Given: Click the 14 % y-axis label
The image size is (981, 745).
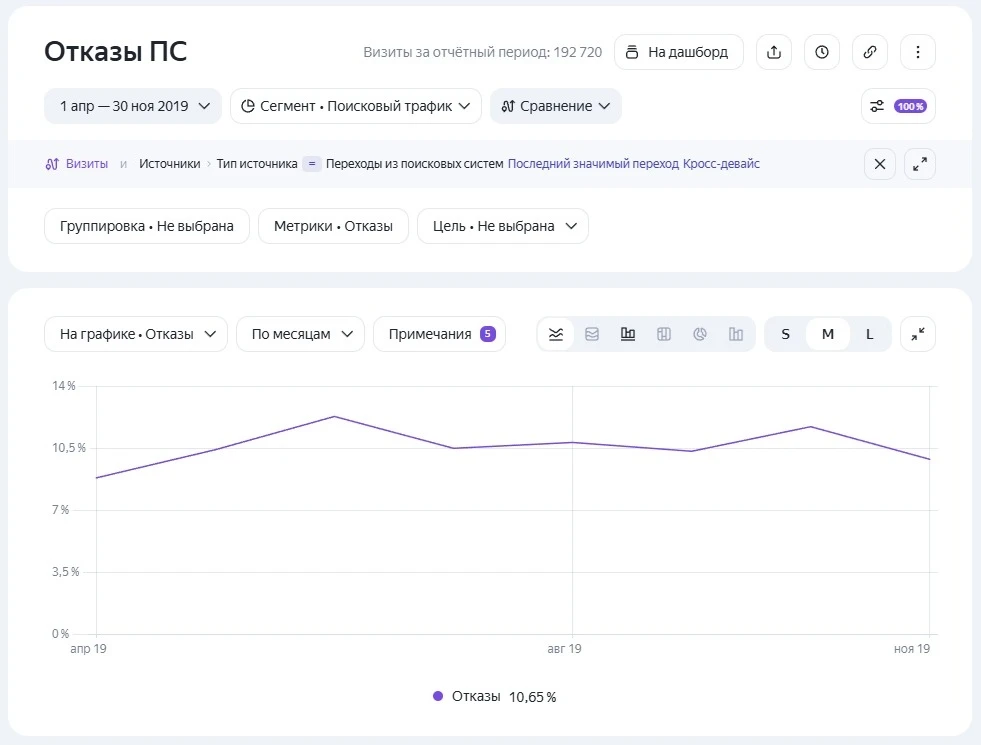Looking at the screenshot, I should coord(64,386).
